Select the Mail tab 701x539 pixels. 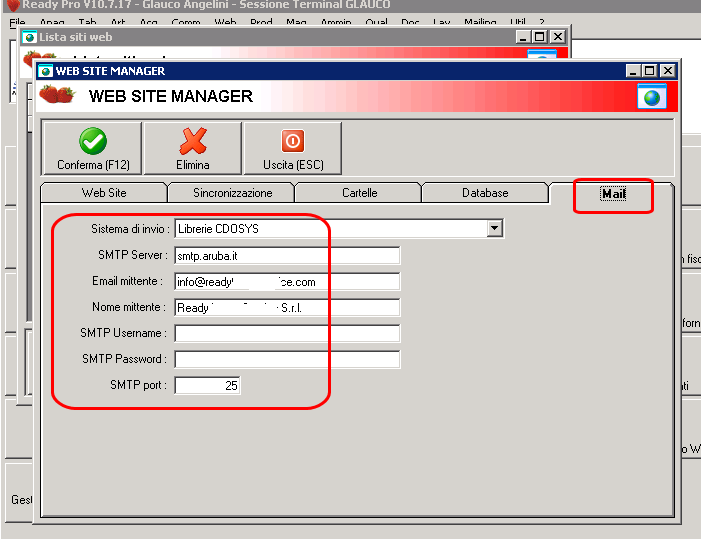click(x=613, y=194)
